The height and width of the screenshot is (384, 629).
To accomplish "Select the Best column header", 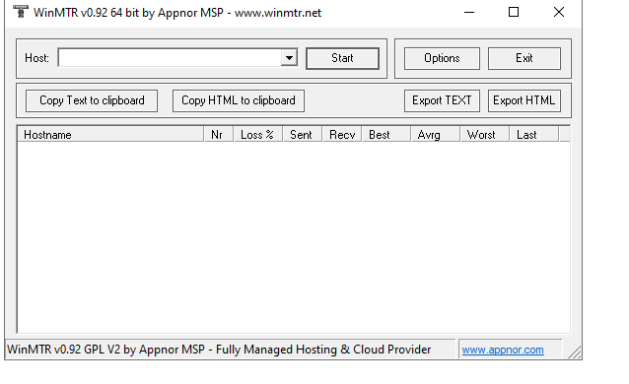I will pyautogui.click(x=386, y=134).
